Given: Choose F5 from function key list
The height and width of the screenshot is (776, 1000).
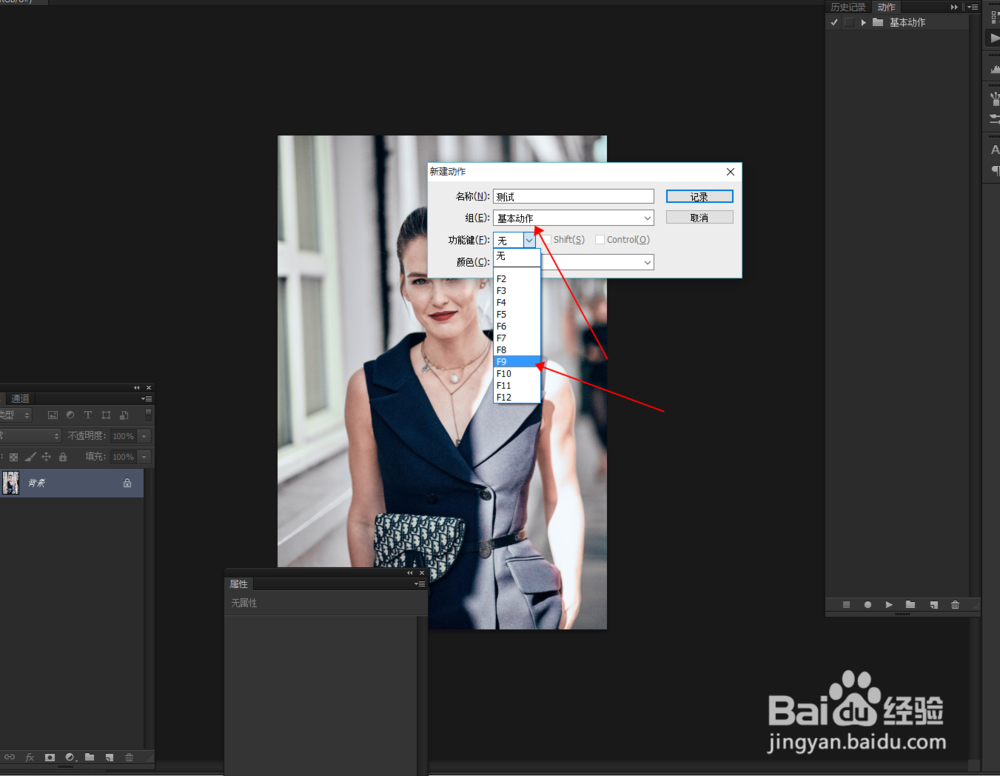Looking at the screenshot, I should click(517, 314).
